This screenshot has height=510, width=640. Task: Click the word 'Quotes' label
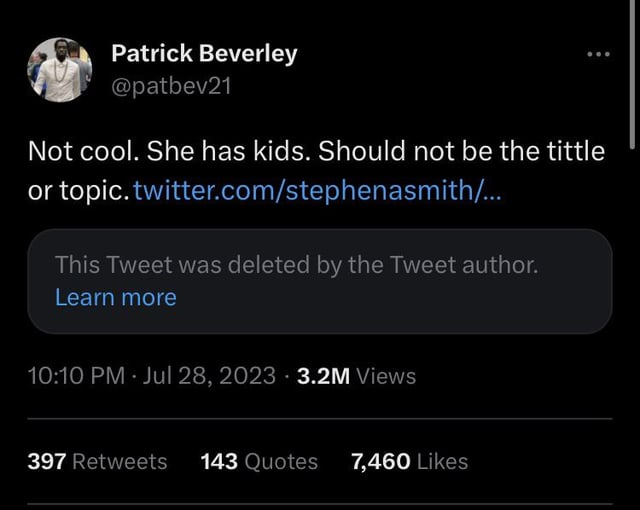pos(281,461)
